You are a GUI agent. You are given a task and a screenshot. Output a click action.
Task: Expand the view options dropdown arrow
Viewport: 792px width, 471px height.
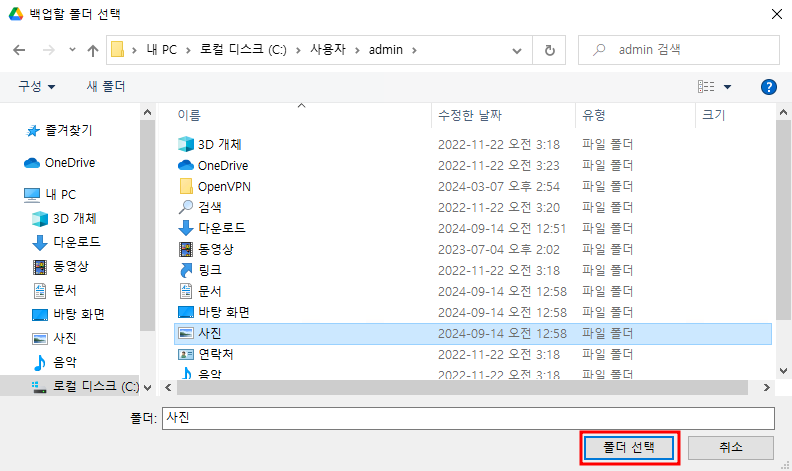point(727,87)
